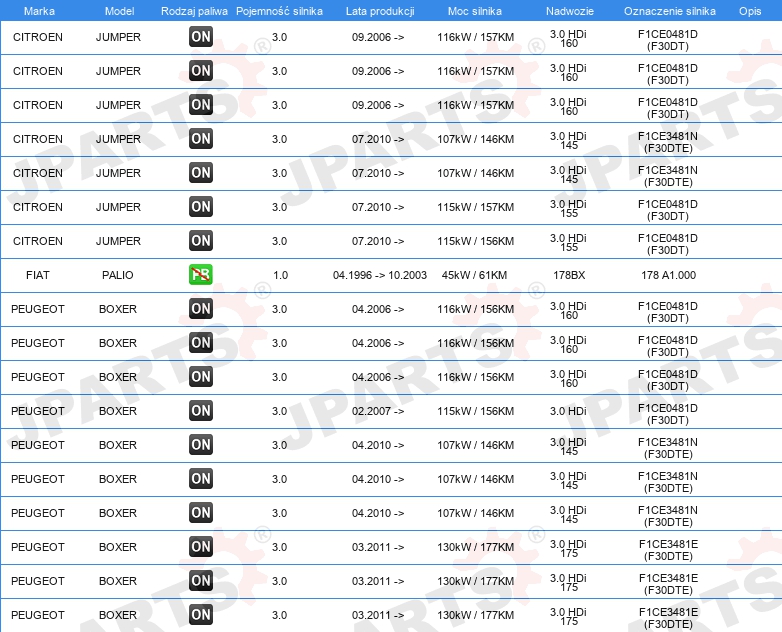Click the 178 A1.000 engine code
The image size is (782, 632).
click(x=668, y=275)
